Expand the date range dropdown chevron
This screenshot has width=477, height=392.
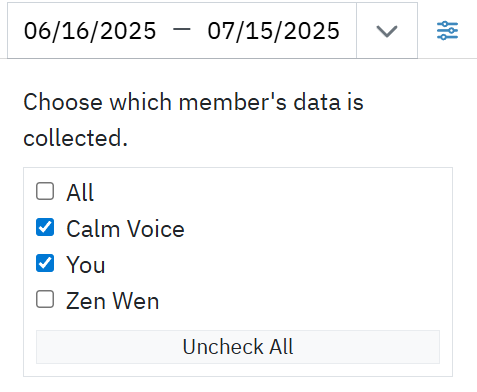click(x=387, y=31)
